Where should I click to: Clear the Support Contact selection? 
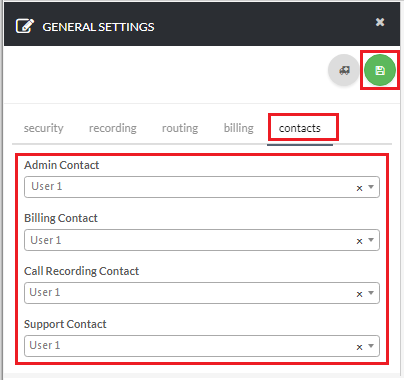click(x=359, y=347)
